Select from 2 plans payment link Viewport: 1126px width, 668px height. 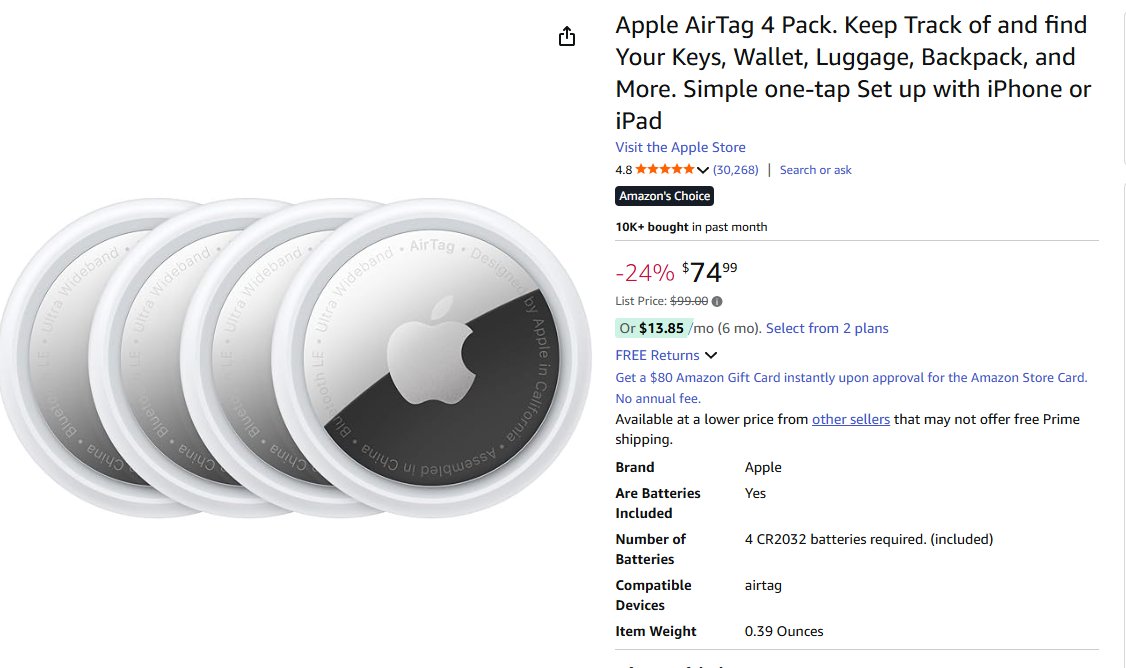pos(827,328)
